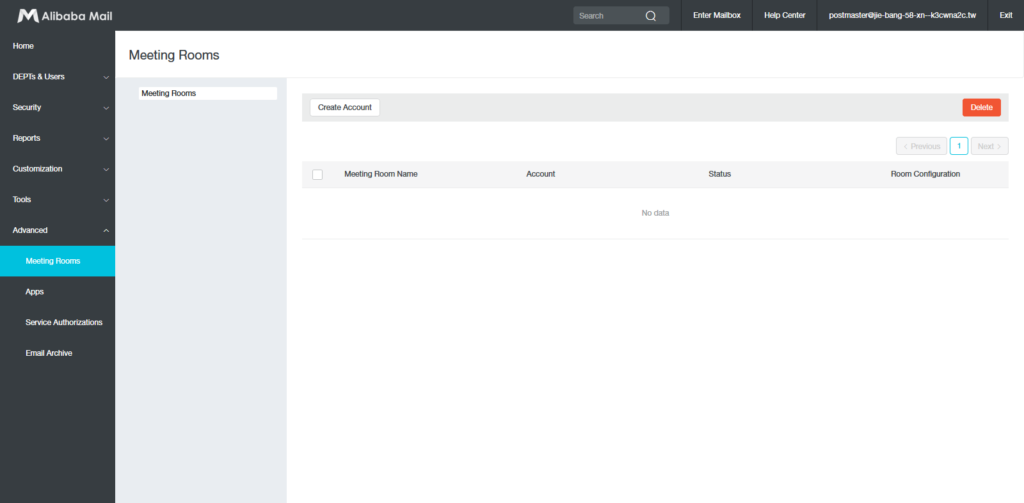Select Meeting Rooms in the sidebar
Image resolution: width=1024 pixels, height=503 pixels.
(57, 261)
